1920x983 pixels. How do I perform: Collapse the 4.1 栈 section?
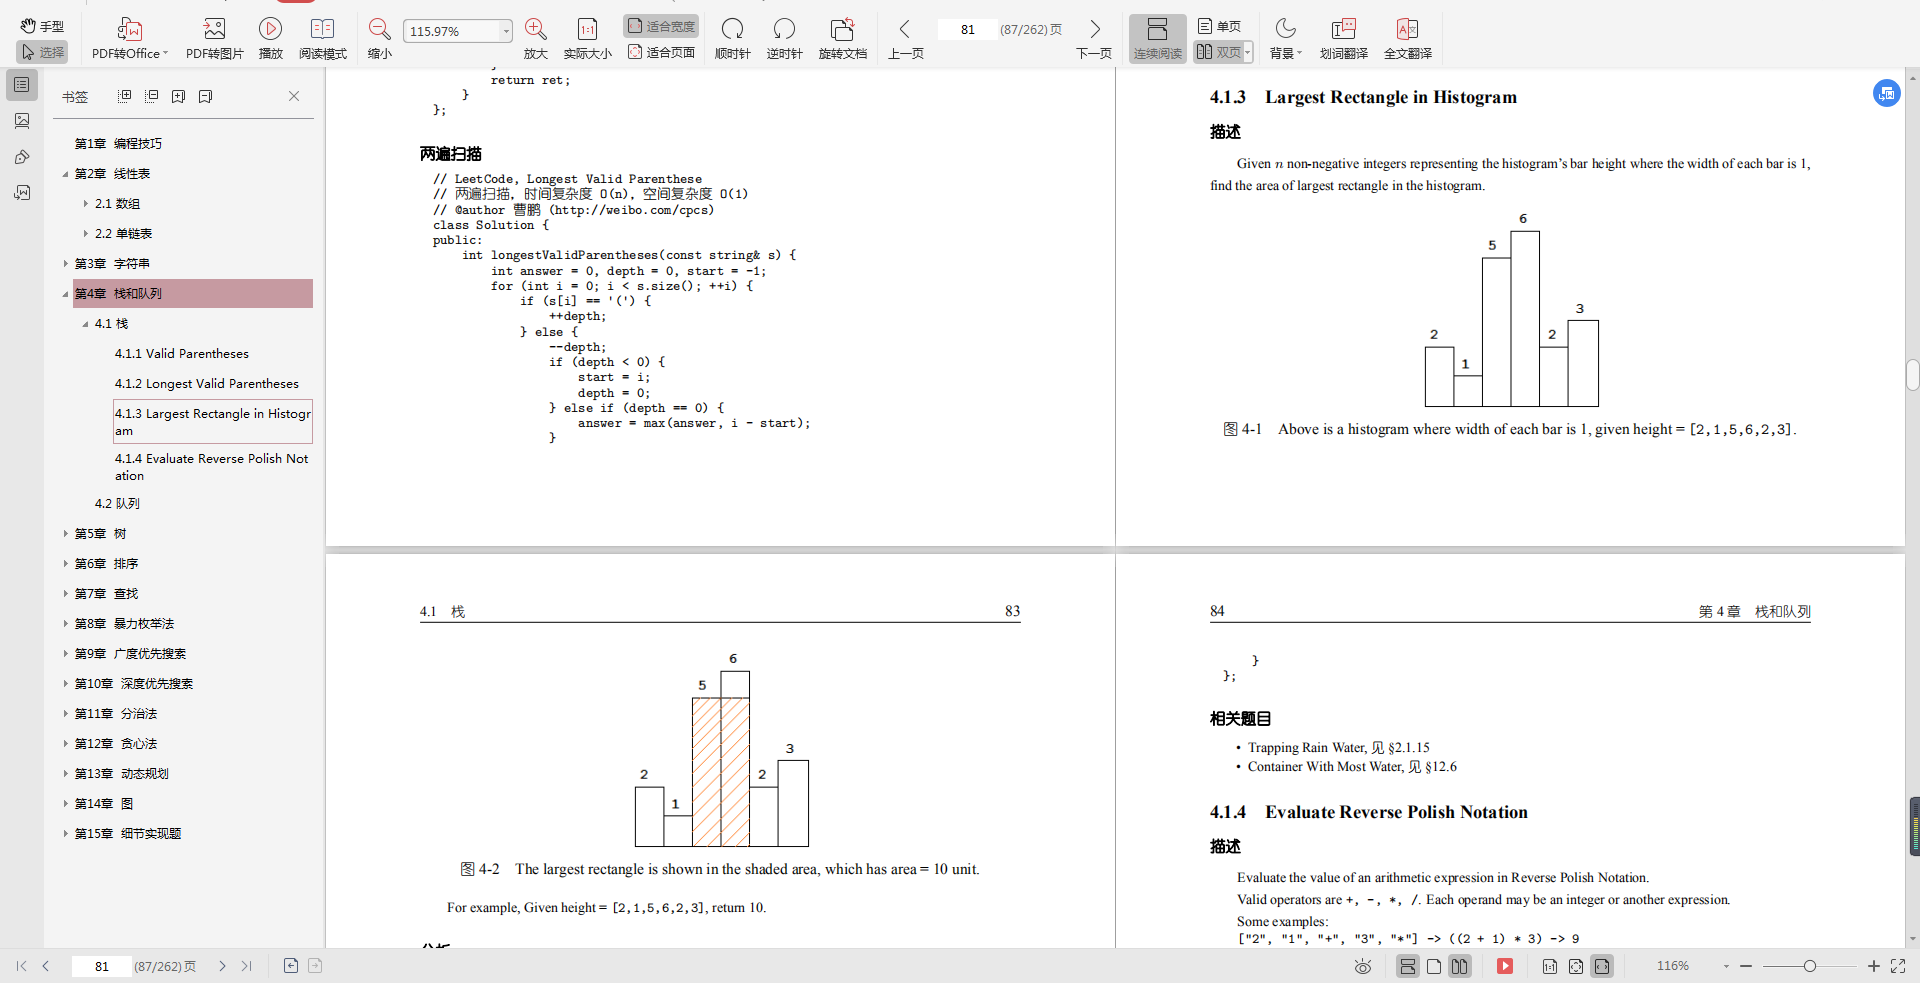[86, 324]
